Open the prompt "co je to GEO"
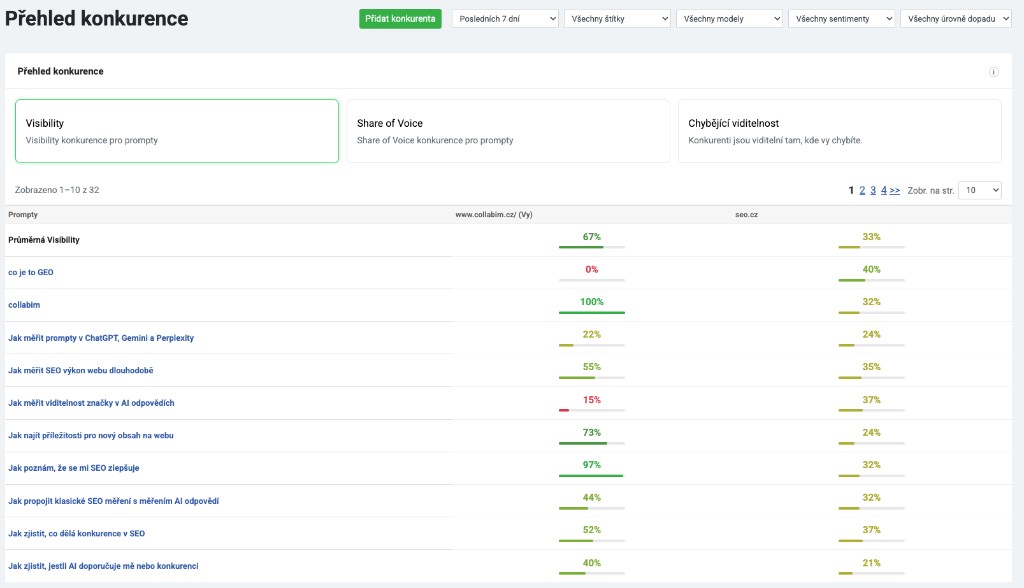This screenshot has height=588, width=1024. point(31,272)
